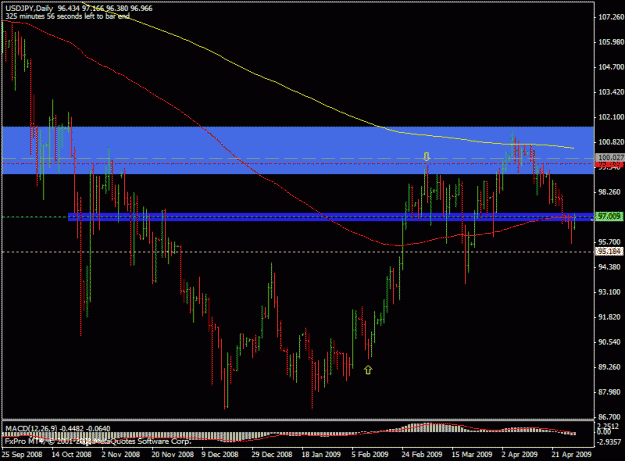
Task: Select the white dashed horizontal line at 95.184
Action: (x=298, y=251)
